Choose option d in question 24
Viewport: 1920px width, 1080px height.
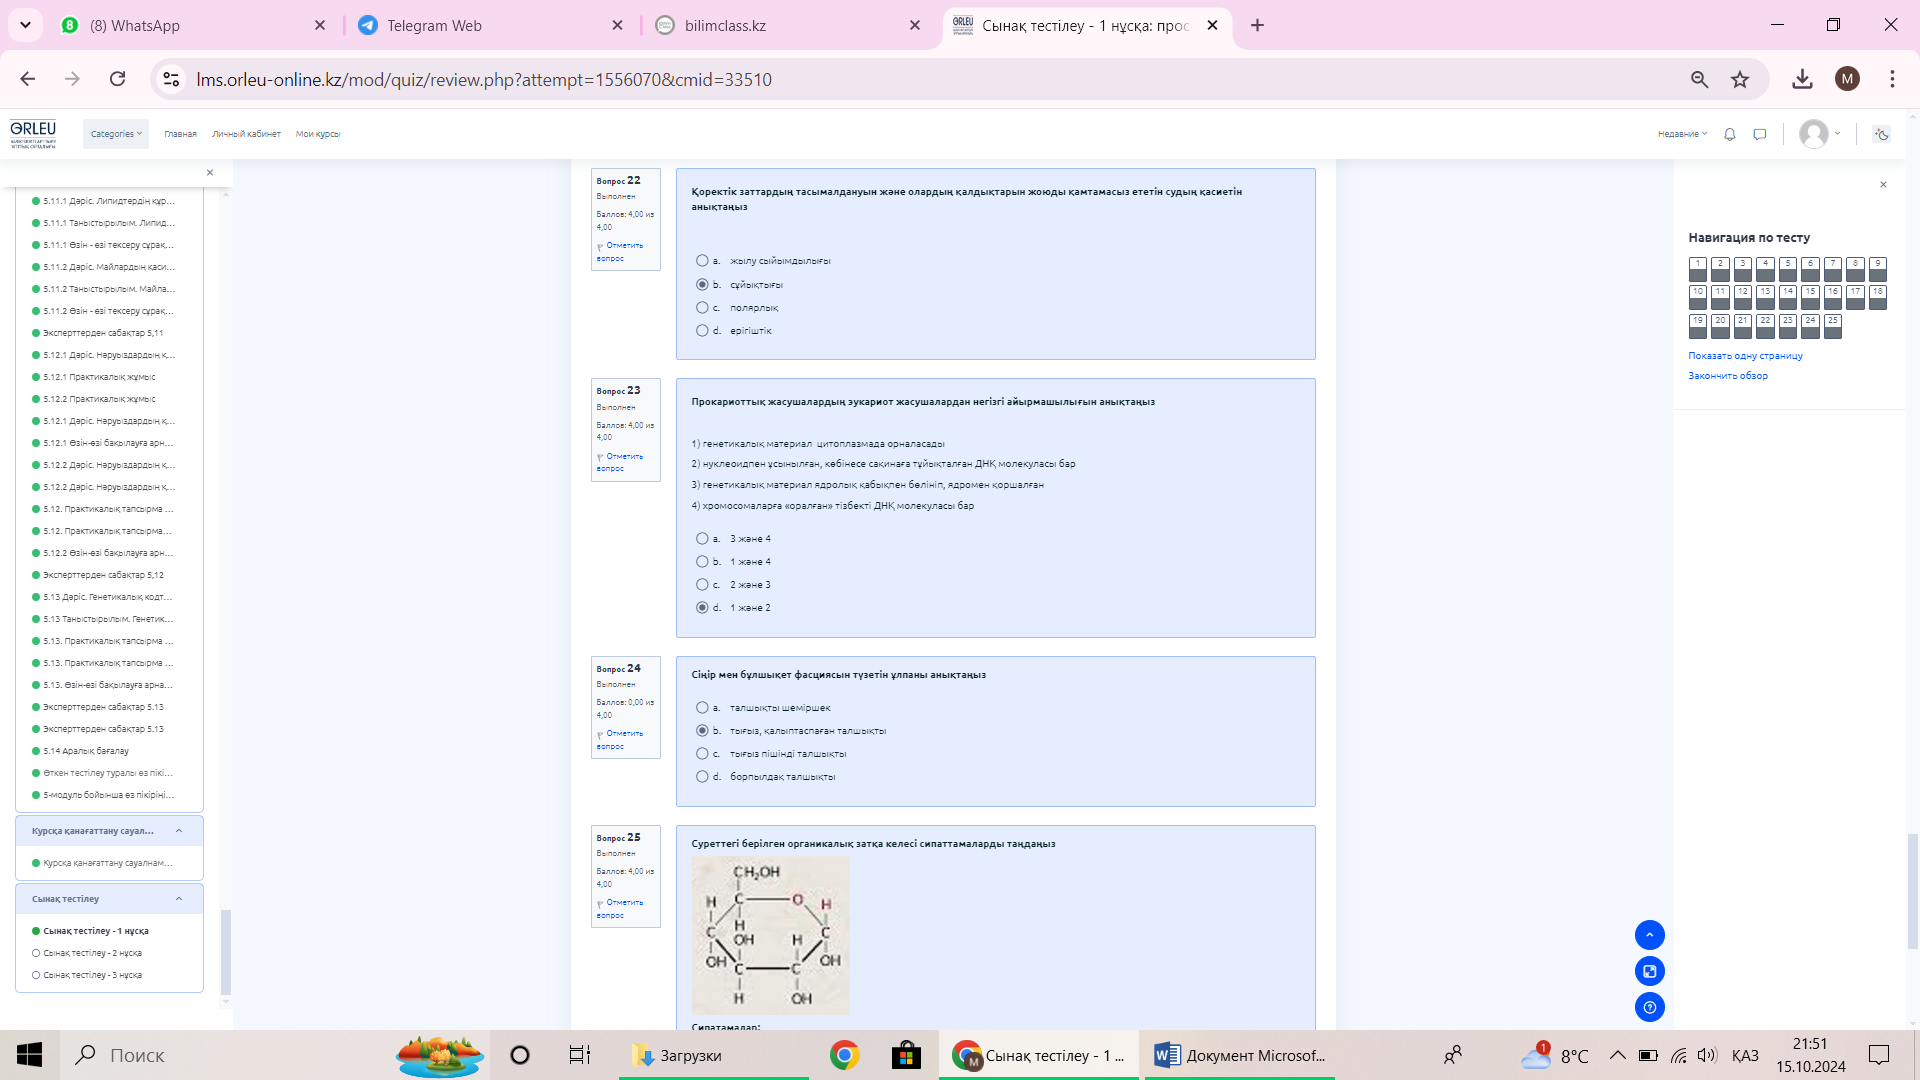point(702,777)
